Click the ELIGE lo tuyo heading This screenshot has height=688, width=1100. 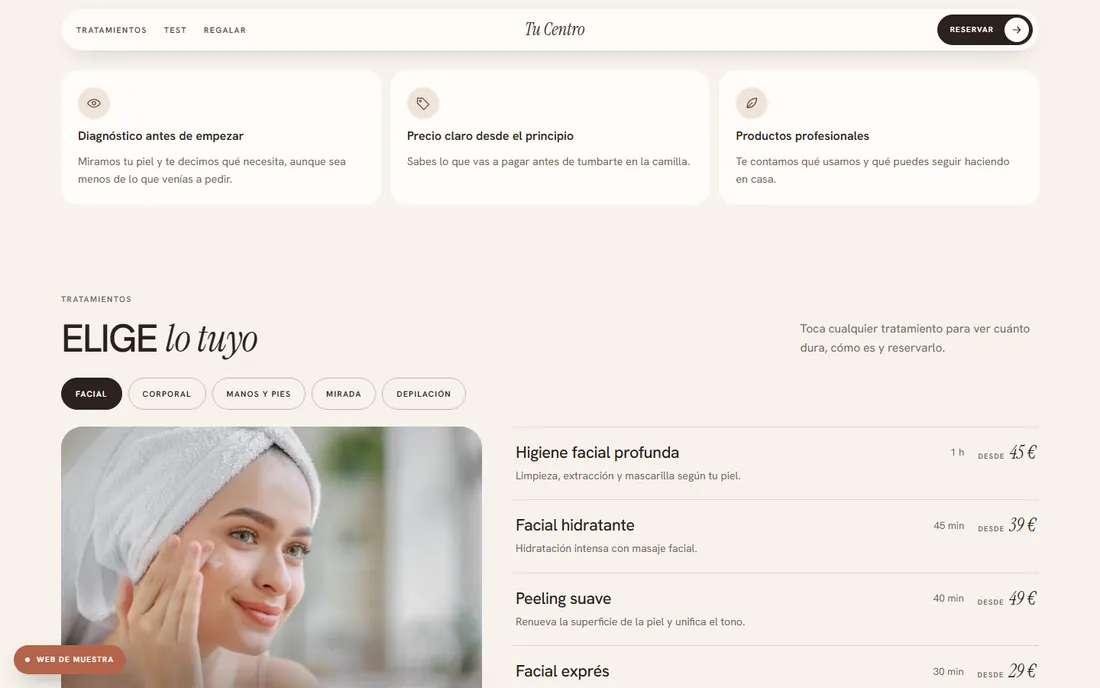pos(160,339)
